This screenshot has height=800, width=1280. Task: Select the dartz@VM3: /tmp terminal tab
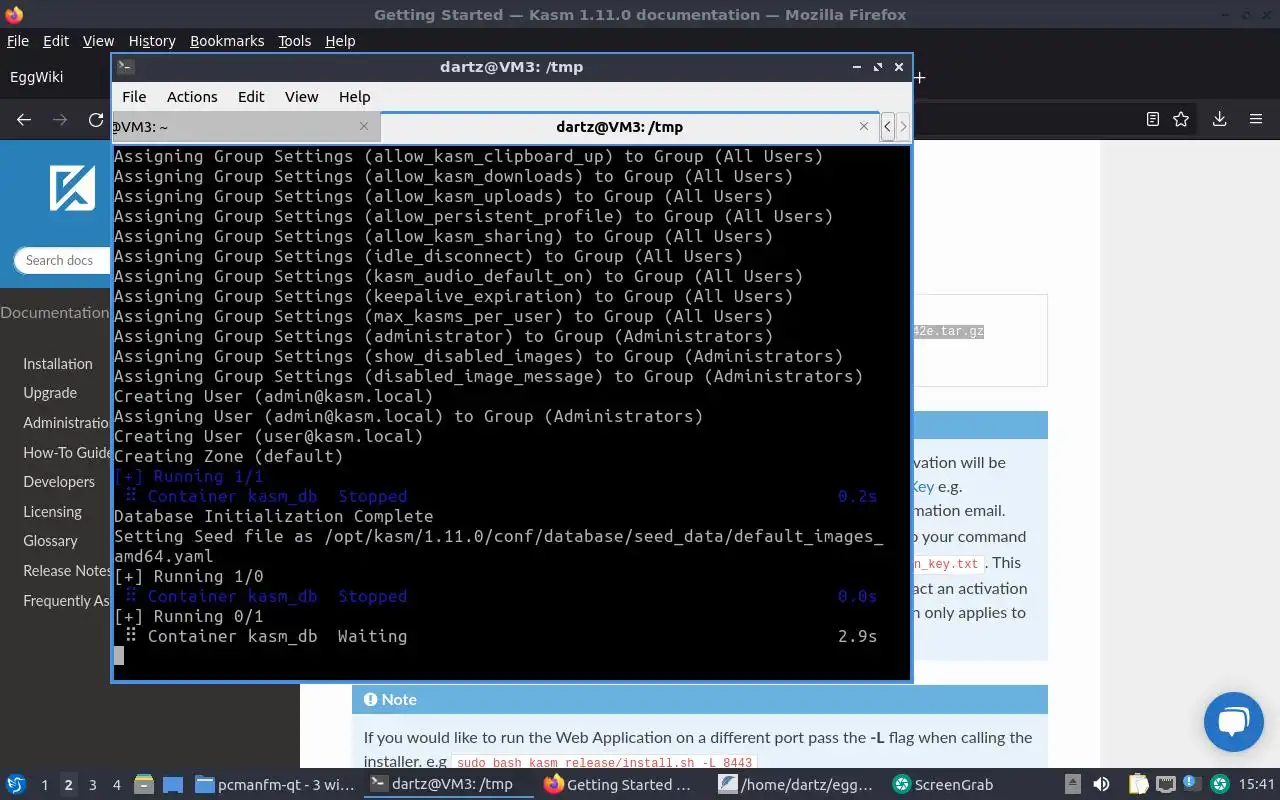pos(630,126)
